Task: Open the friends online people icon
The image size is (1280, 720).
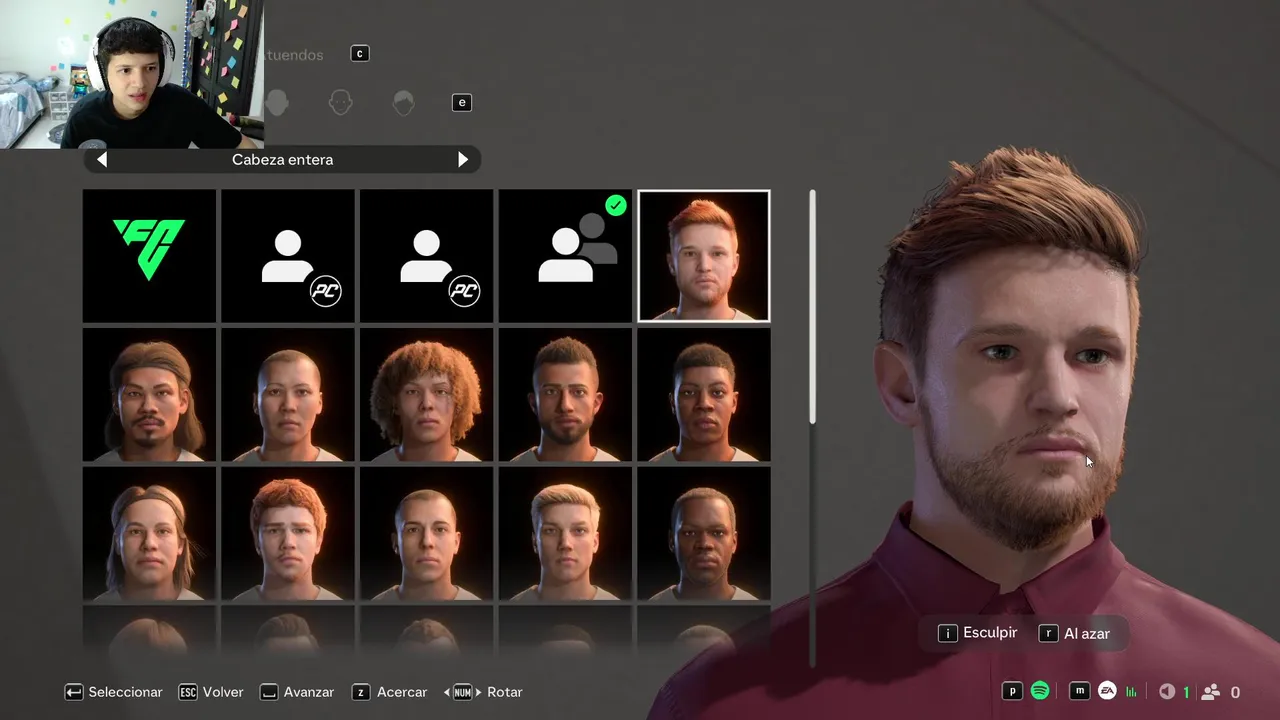Action: tap(1211, 691)
